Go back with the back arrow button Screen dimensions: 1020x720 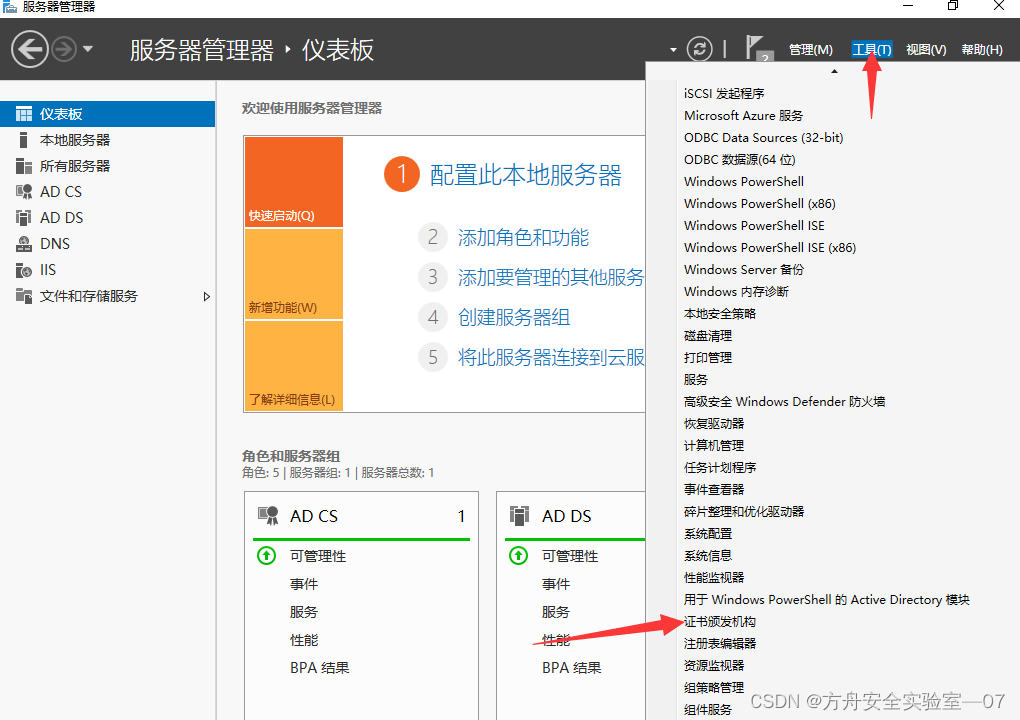tap(30, 49)
